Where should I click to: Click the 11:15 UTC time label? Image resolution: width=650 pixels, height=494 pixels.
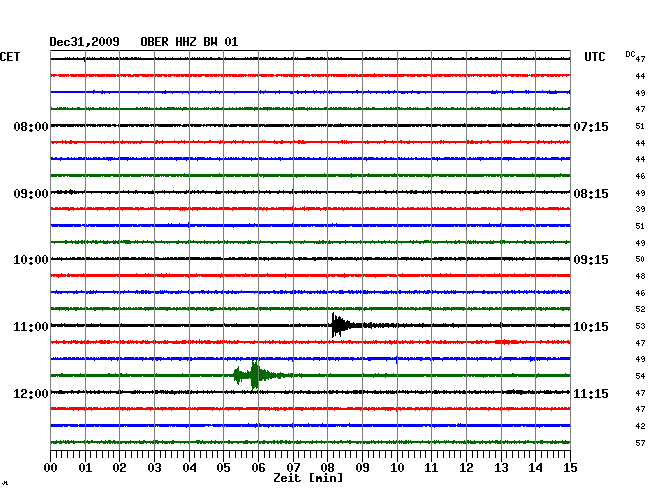591,393
